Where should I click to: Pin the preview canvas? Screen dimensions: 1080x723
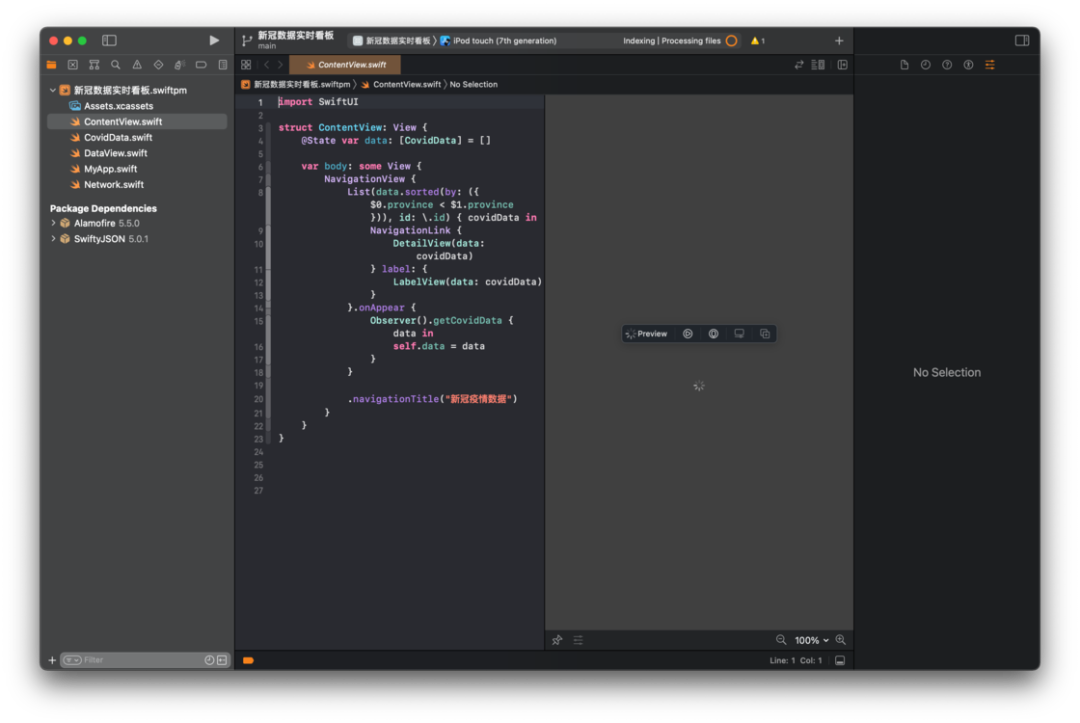pos(557,640)
